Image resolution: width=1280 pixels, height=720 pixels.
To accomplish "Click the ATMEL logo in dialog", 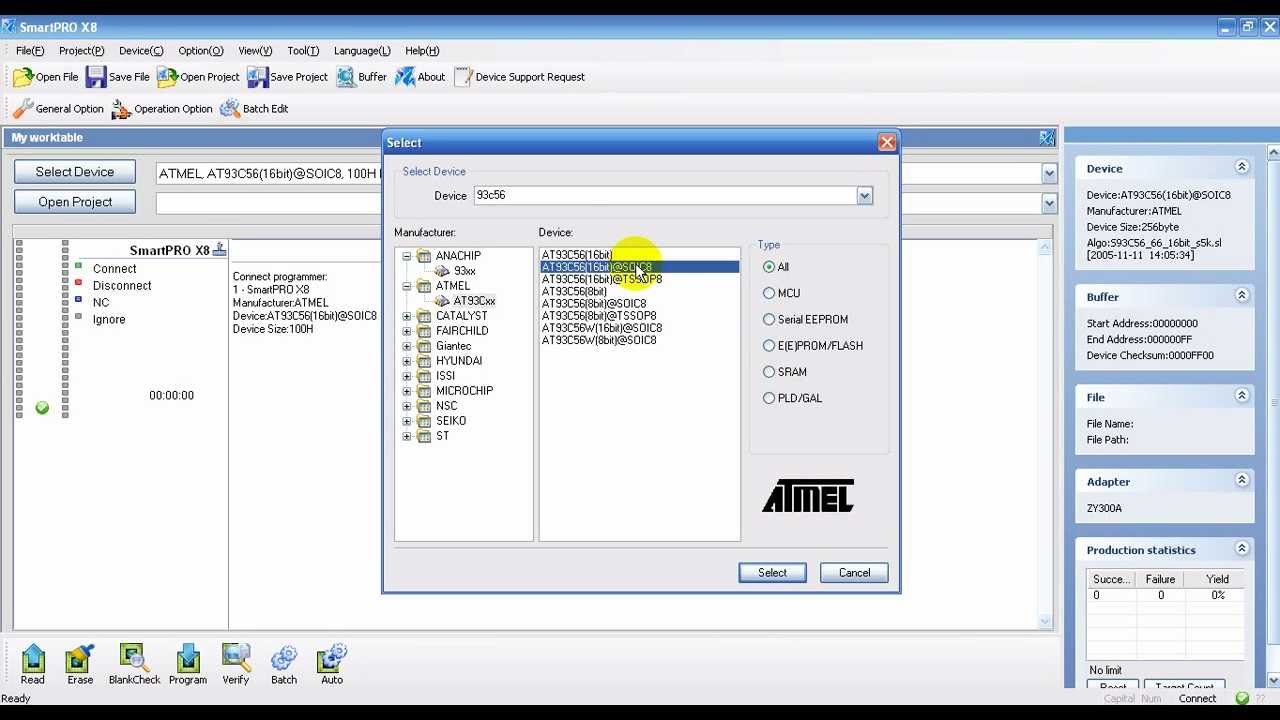I will 808,496.
